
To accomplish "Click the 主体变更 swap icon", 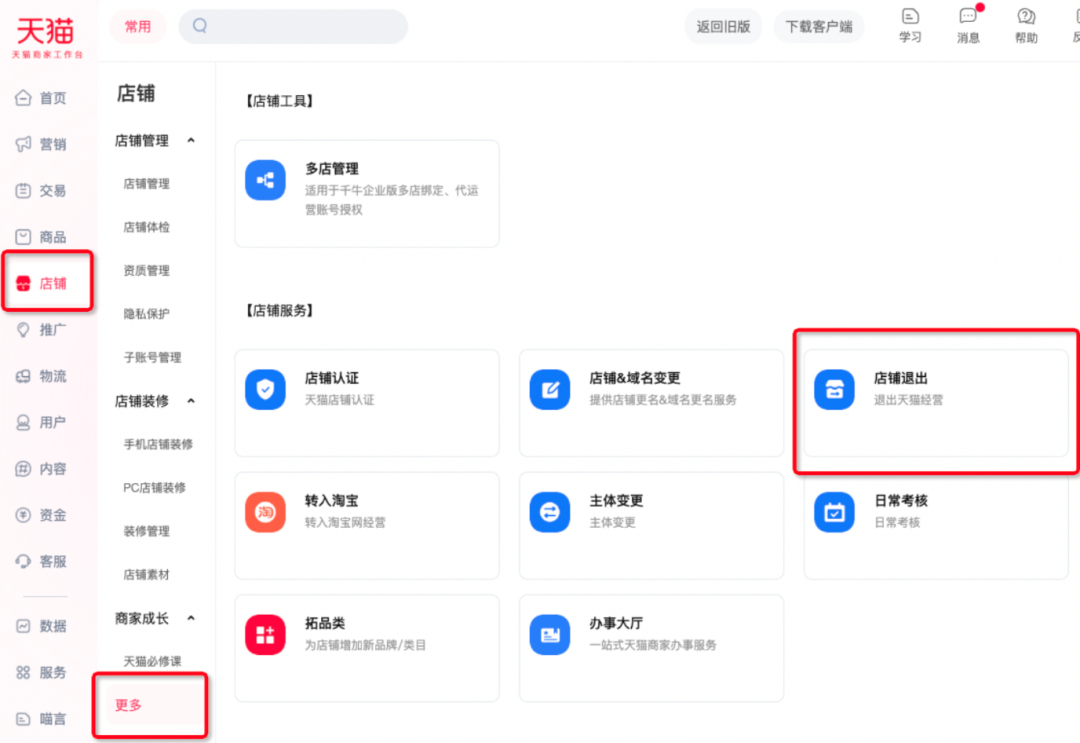I will click(550, 512).
